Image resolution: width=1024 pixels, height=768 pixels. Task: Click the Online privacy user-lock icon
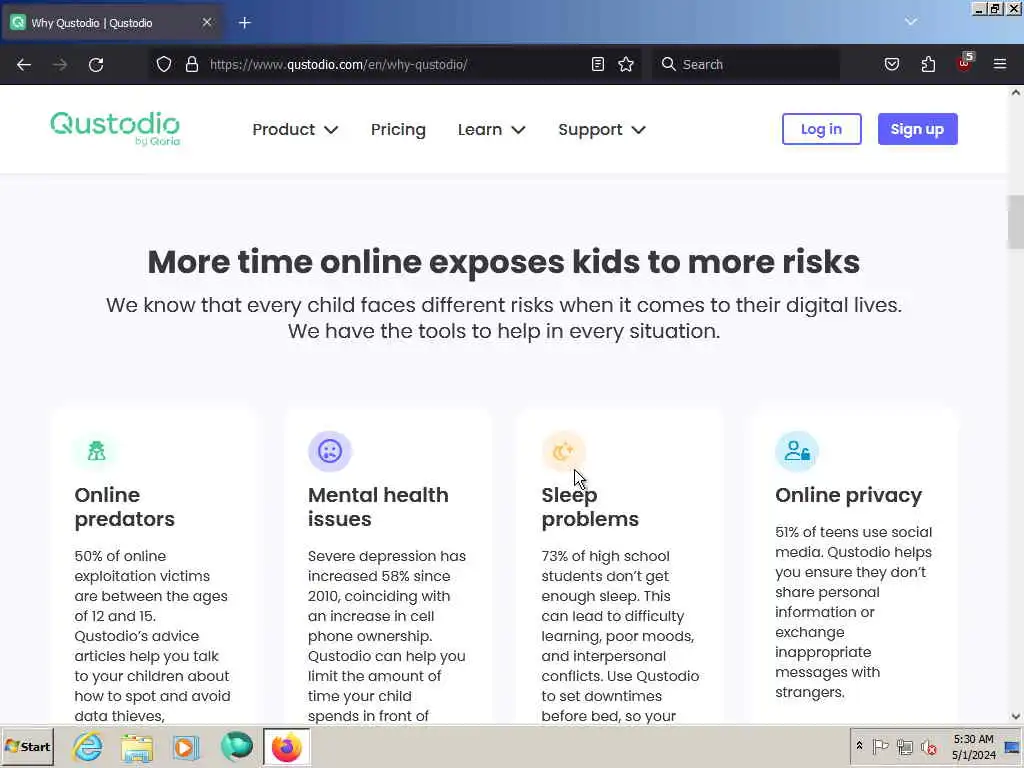(797, 451)
